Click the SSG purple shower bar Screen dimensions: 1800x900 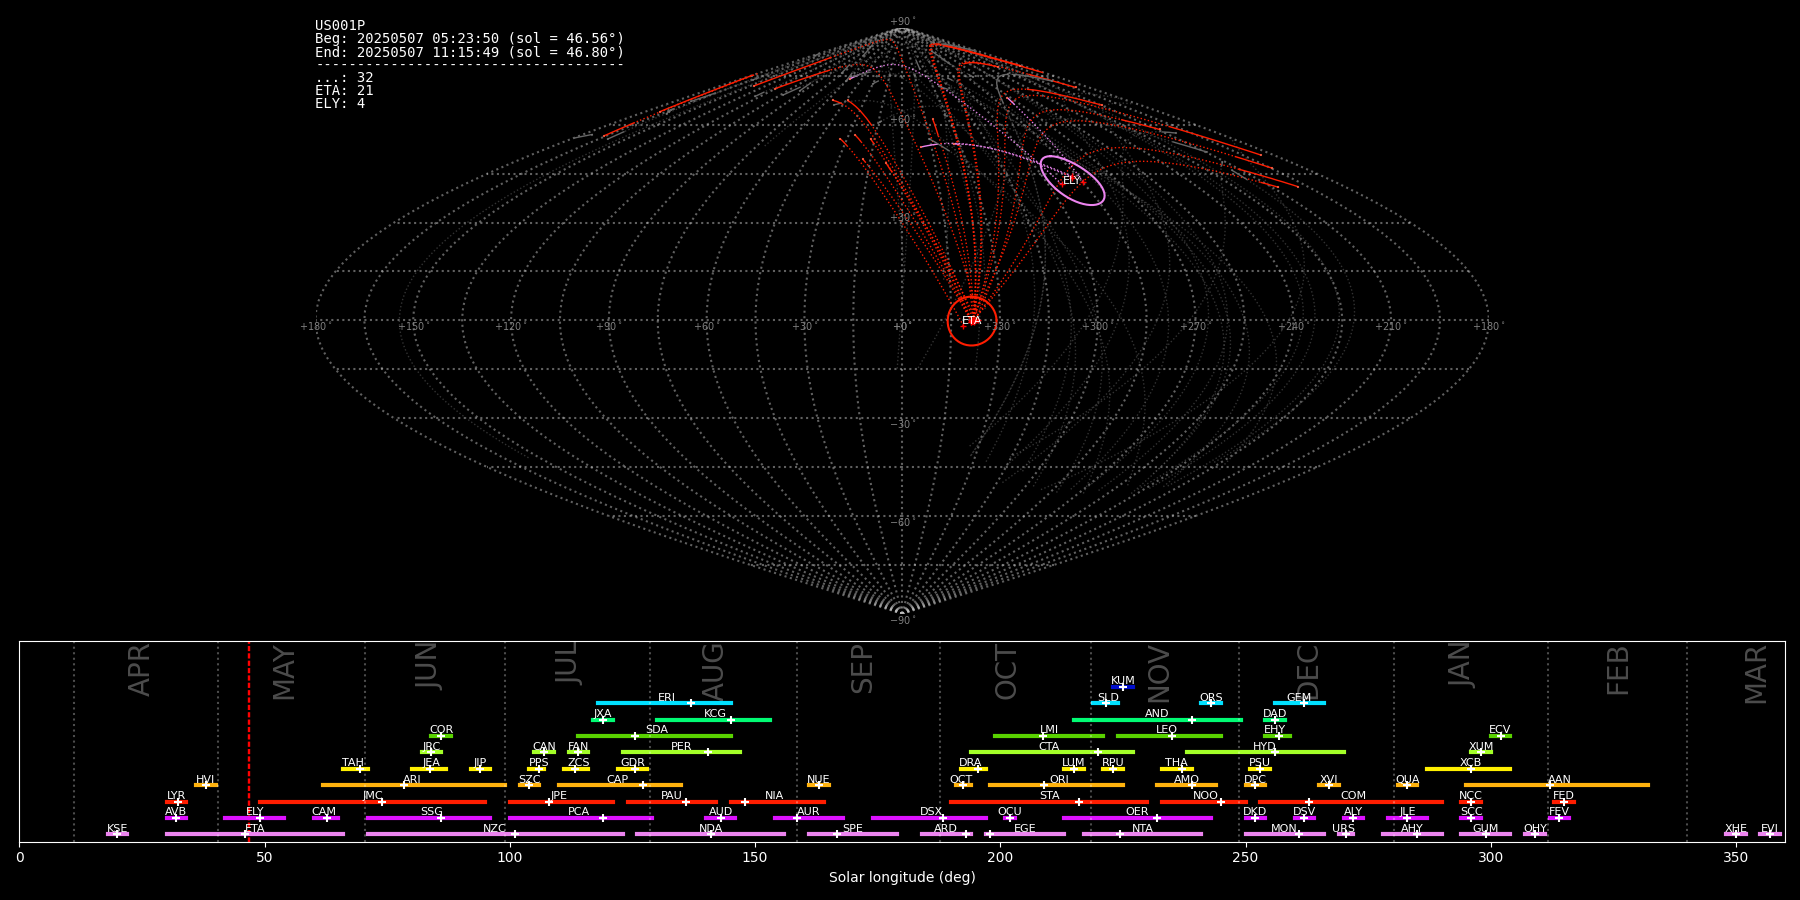click(x=428, y=818)
